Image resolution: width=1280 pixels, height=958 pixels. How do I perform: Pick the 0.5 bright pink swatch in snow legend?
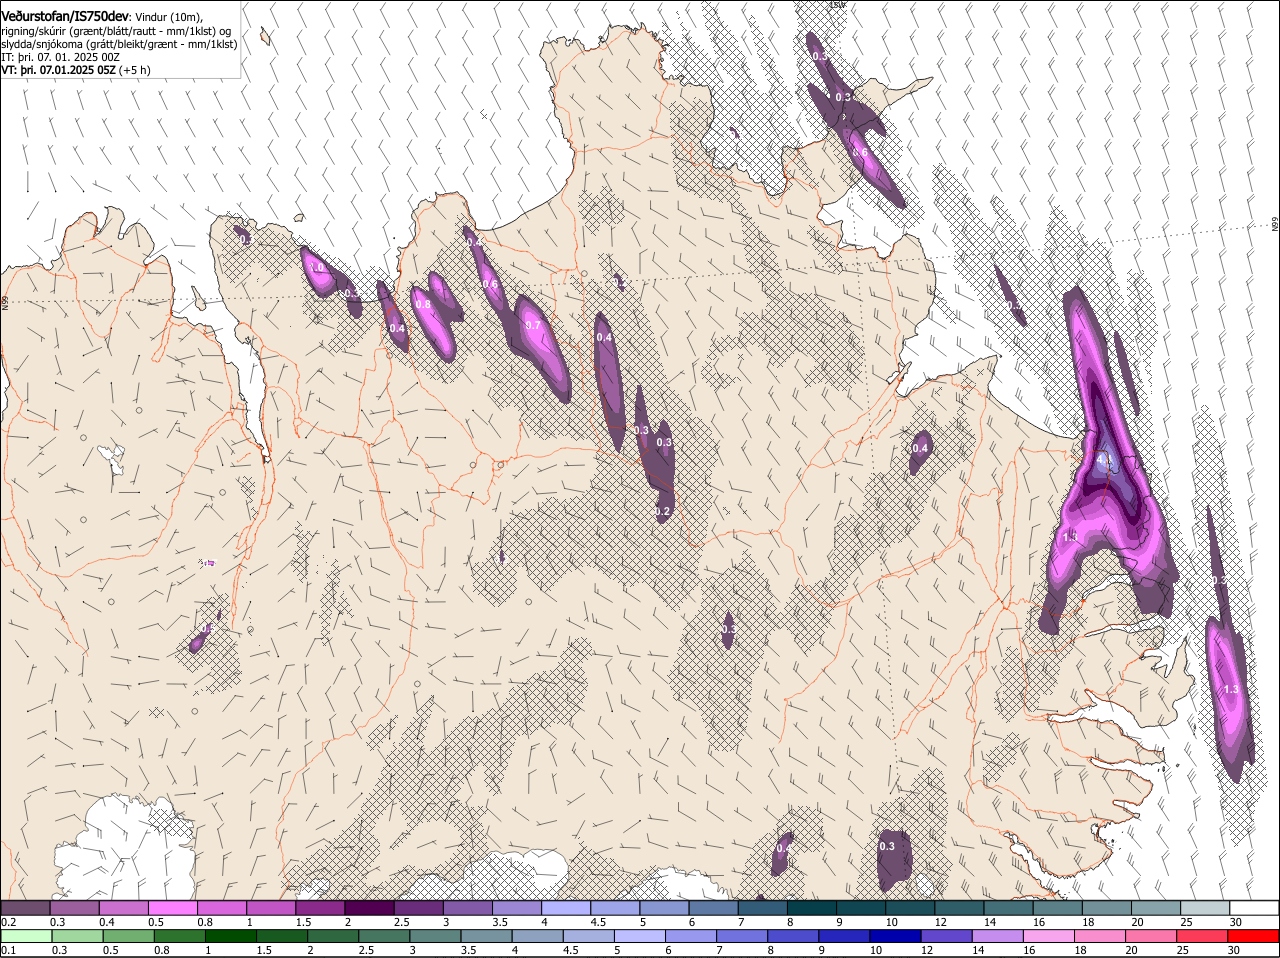tap(172, 908)
